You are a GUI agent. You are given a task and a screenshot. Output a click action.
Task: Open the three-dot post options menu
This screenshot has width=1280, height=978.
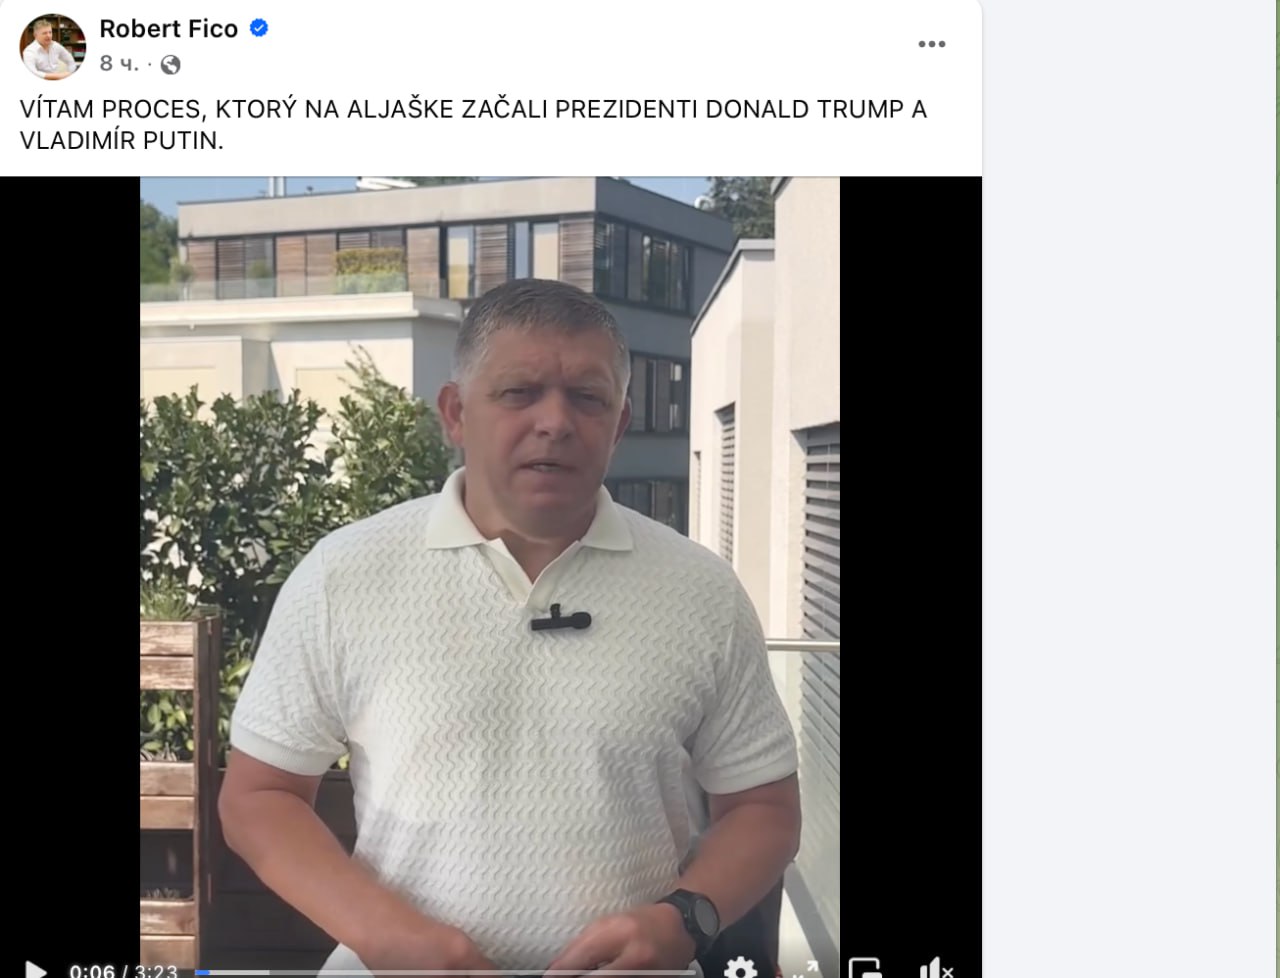coord(932,44)
